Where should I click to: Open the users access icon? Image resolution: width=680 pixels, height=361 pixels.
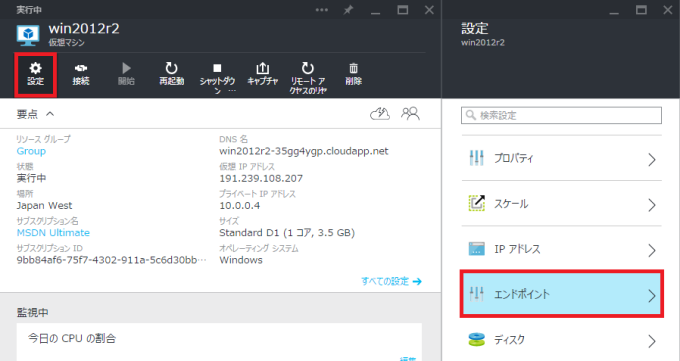(410, 114)
